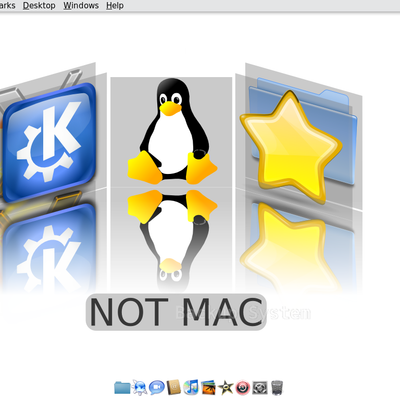Click the NOT MAC label
Image resolution: width=400 pixels, height=400 pixels.
click(x=176, y=312)
